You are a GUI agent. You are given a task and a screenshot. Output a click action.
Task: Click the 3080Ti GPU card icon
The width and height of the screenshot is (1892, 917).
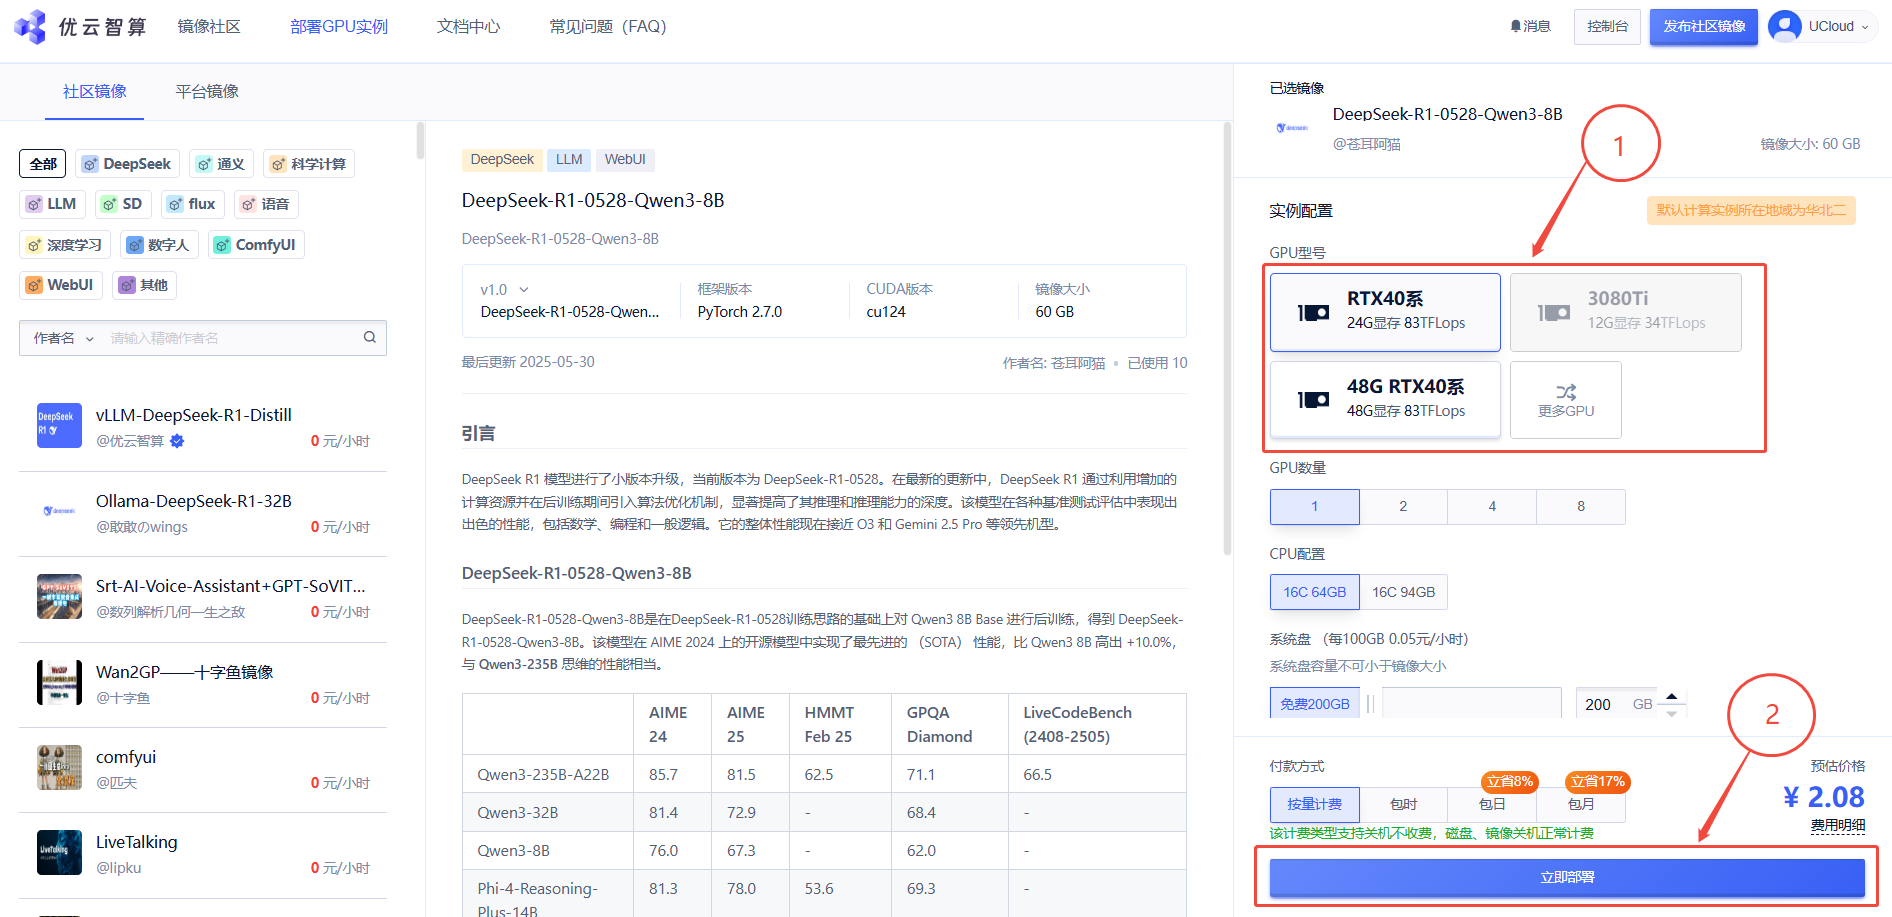click(x=1553, y=312)
